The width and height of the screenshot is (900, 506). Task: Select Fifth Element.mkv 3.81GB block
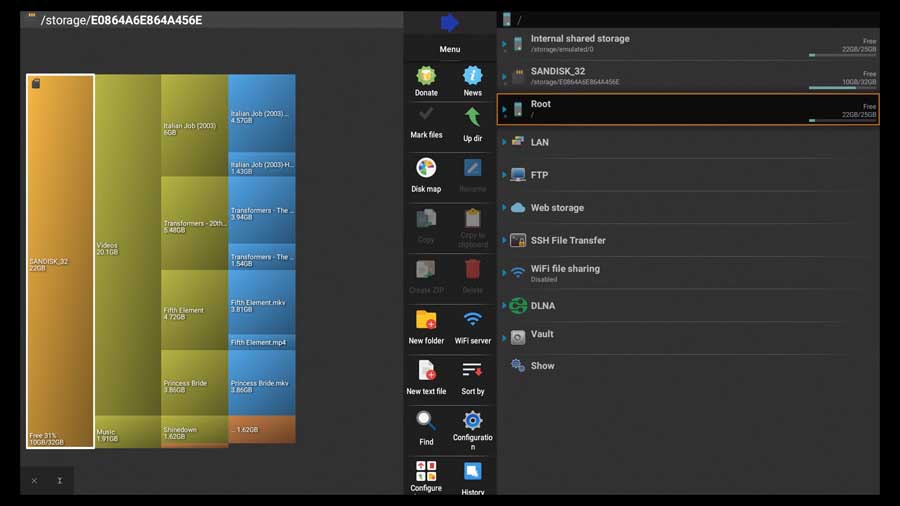pos(262,302)
